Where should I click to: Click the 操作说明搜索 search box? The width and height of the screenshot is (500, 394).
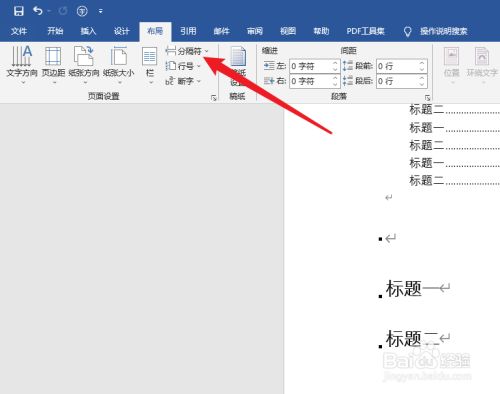coord(443,31)
